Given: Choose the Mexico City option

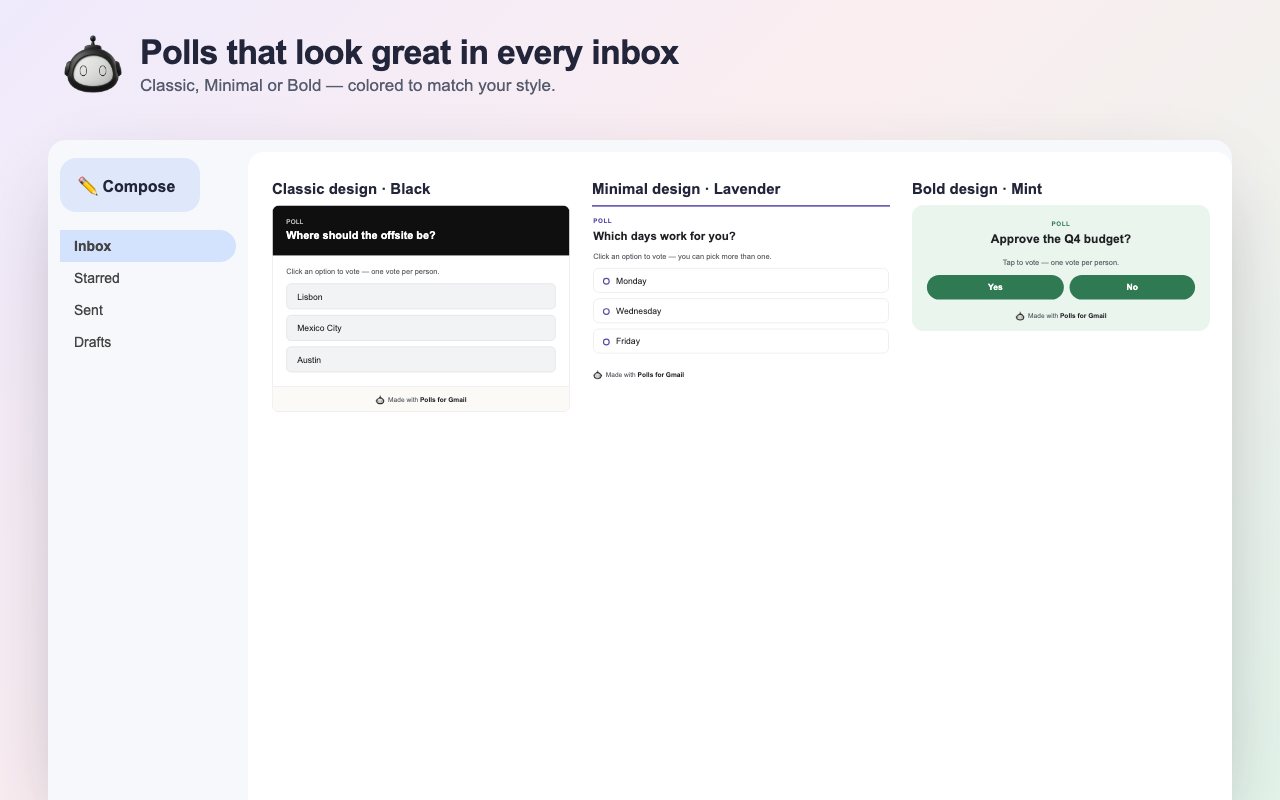Looking at the screenshot, I should coord(421,328).
